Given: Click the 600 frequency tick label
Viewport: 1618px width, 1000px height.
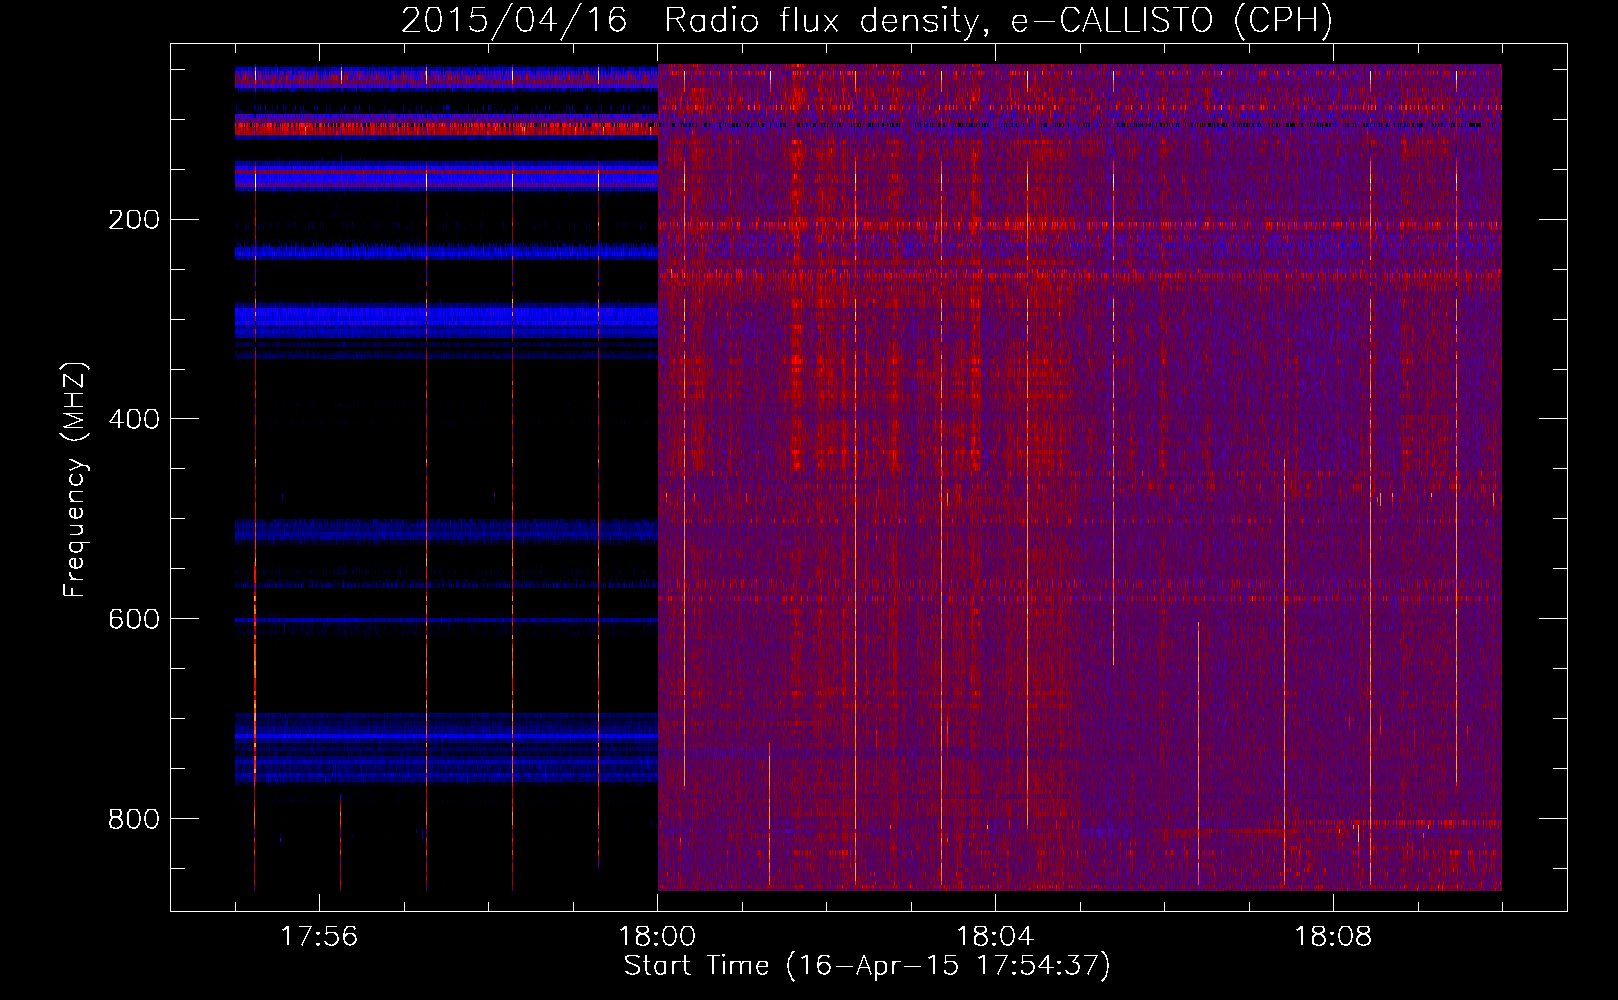Looking at the screenshot, I should [x=133, y=619].
